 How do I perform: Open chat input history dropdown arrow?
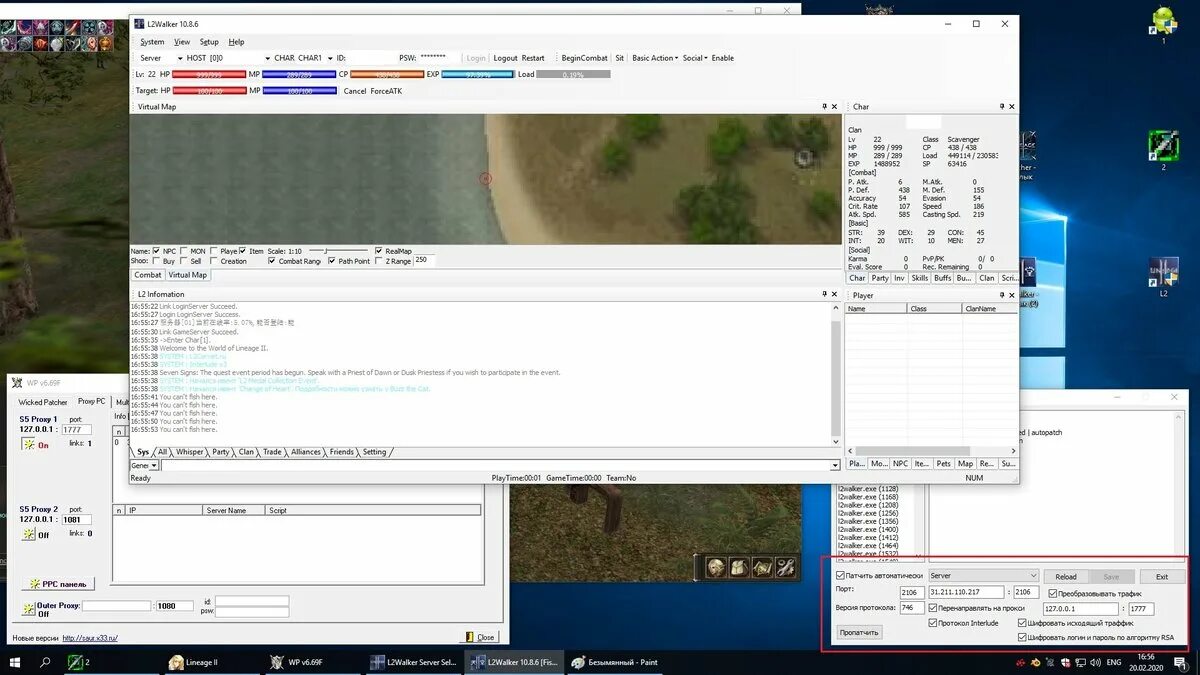[x=835, y=465]
